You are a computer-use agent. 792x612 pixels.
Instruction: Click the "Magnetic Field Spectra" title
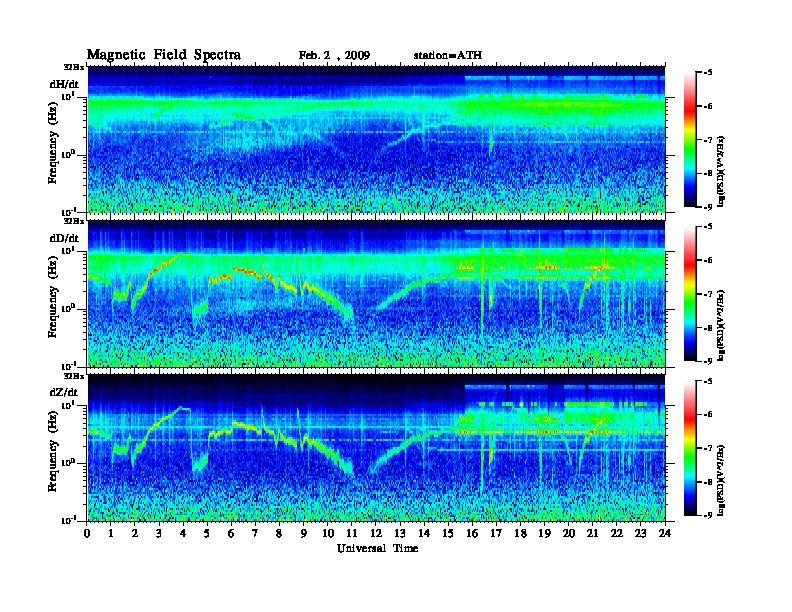click(164, 55)
